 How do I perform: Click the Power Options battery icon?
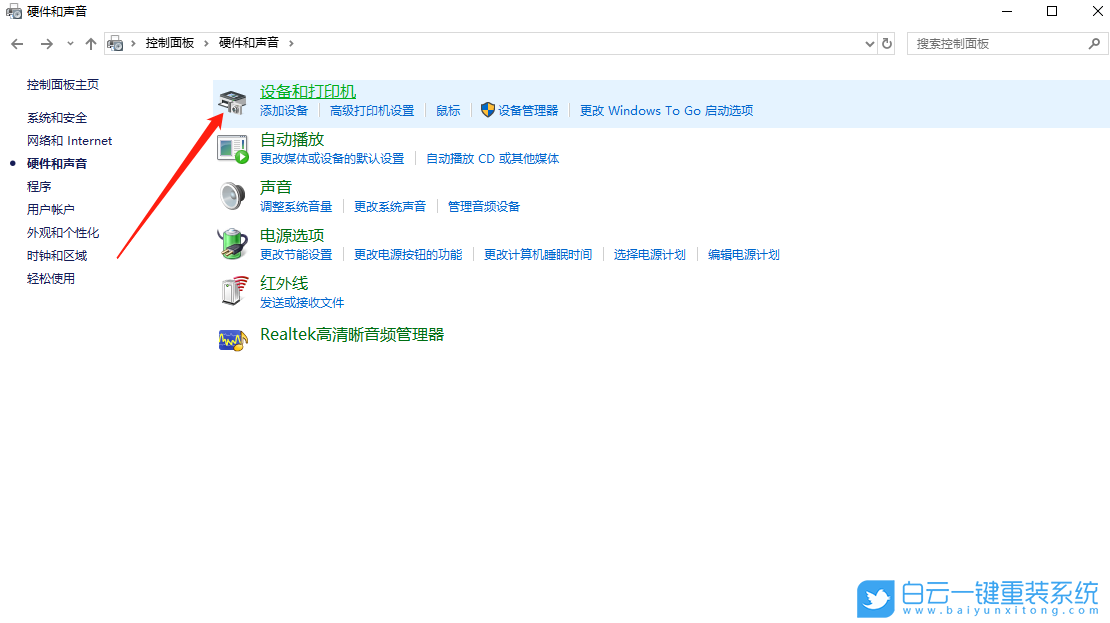[232, 242]
